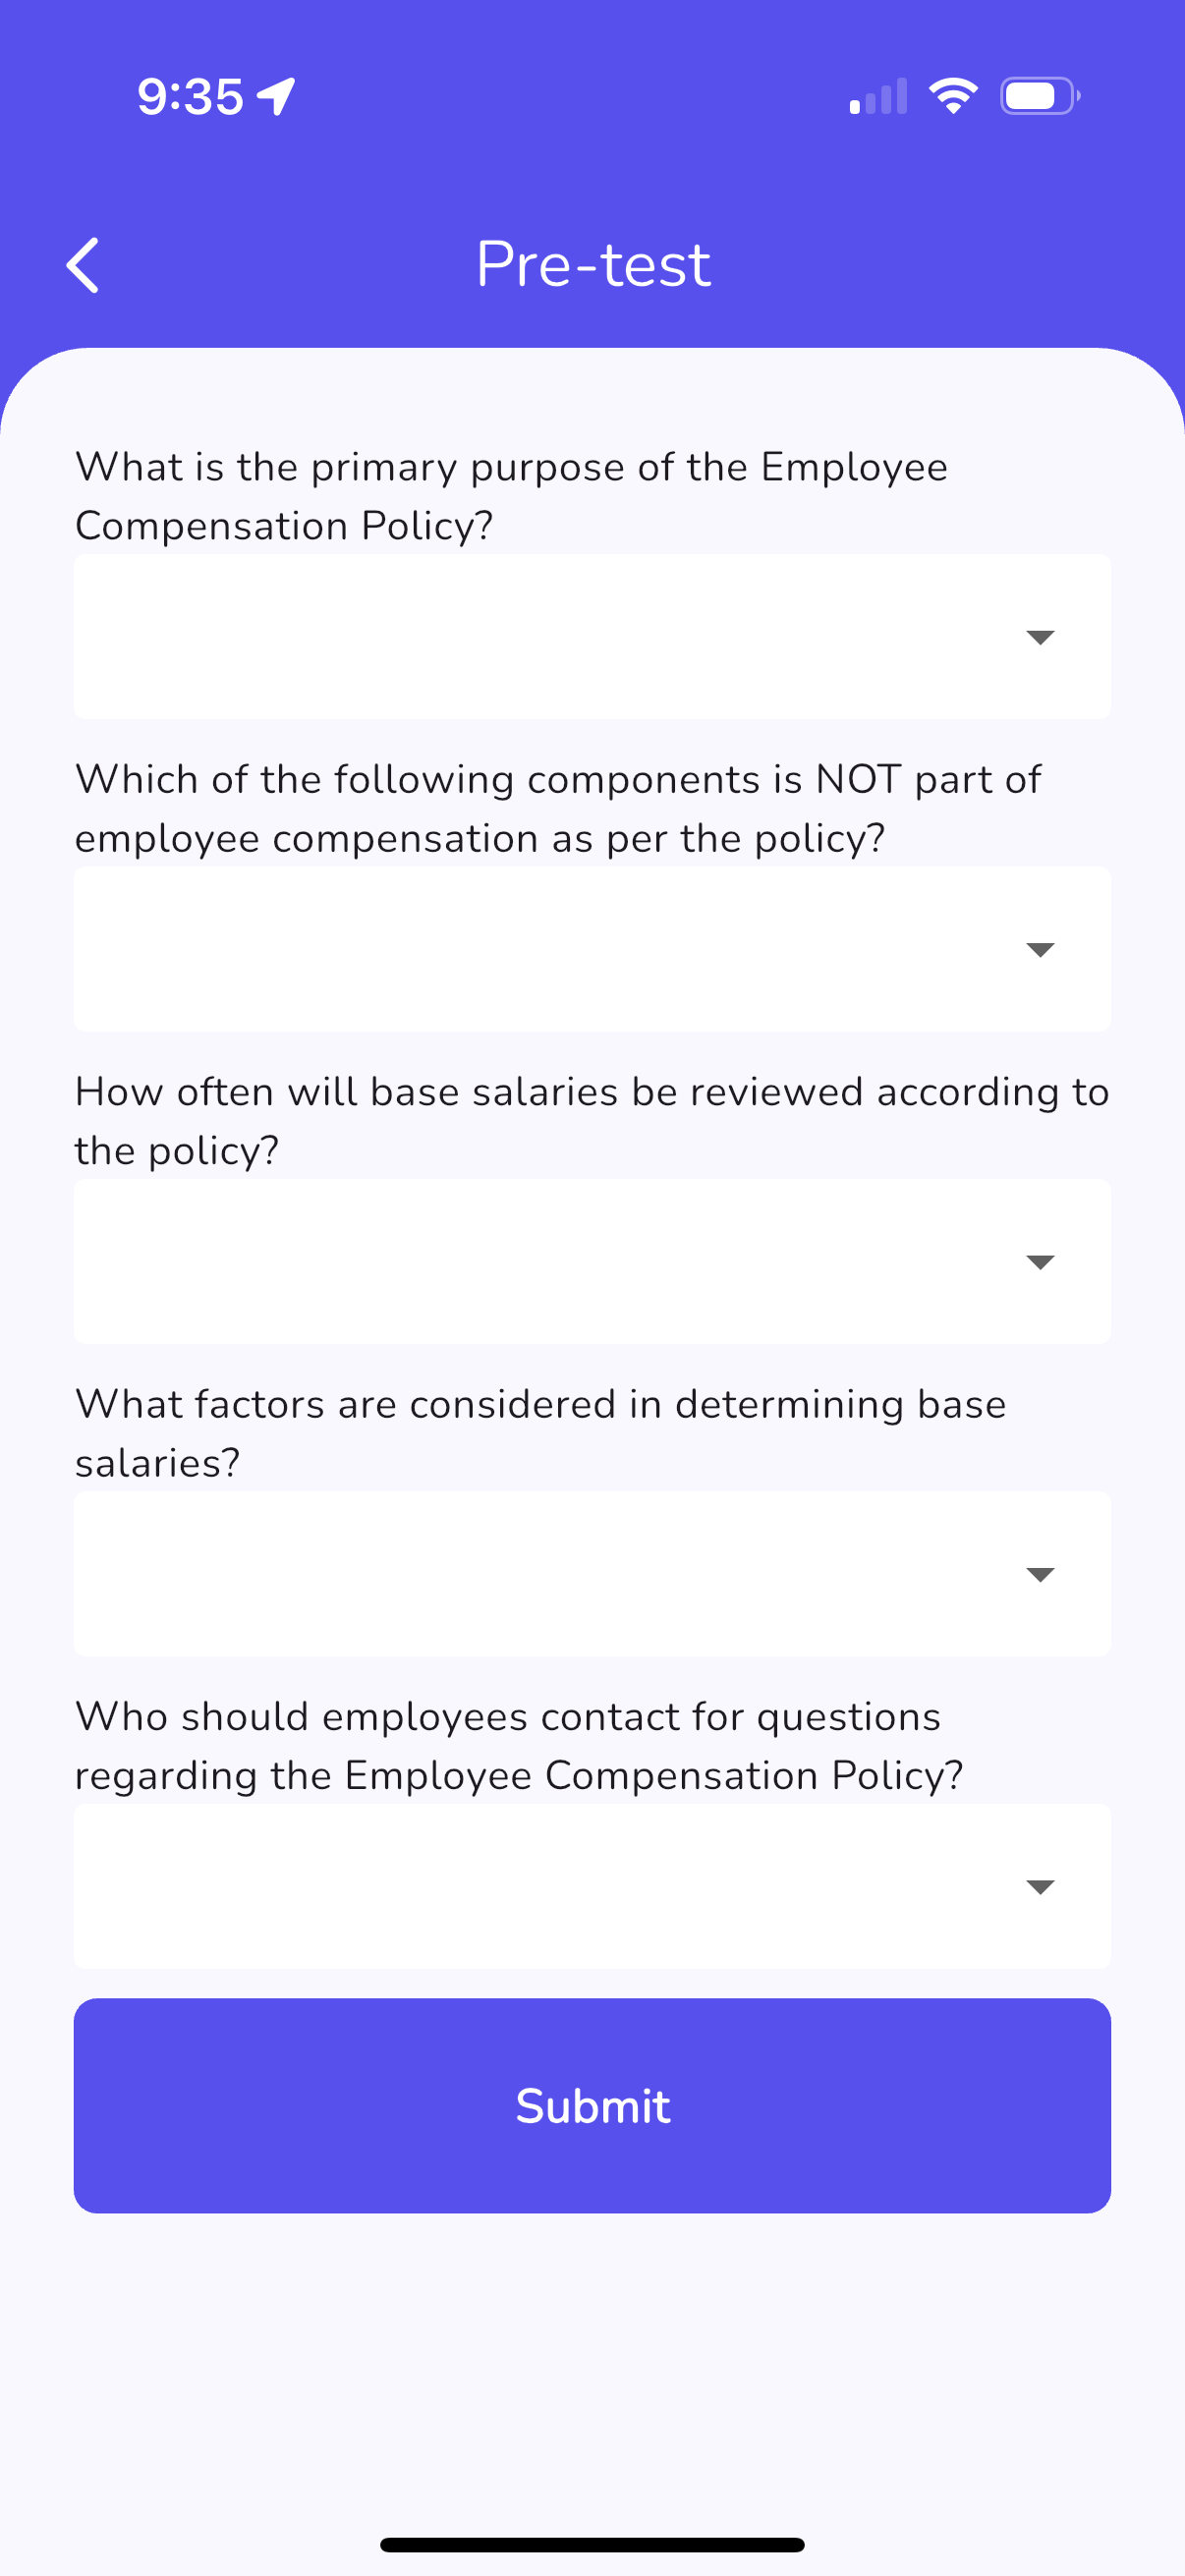Tap the home indicator bar at the bottom
The width and height of the screenshot is (1185, 2576).
click(592, 2545)
